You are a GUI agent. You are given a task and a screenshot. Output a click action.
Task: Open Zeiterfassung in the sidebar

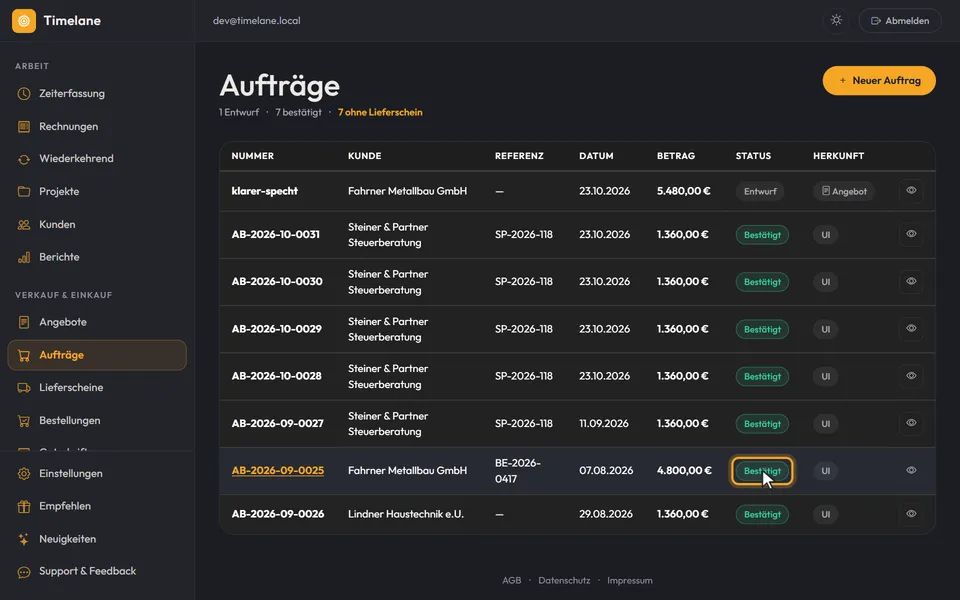(97, 94)
